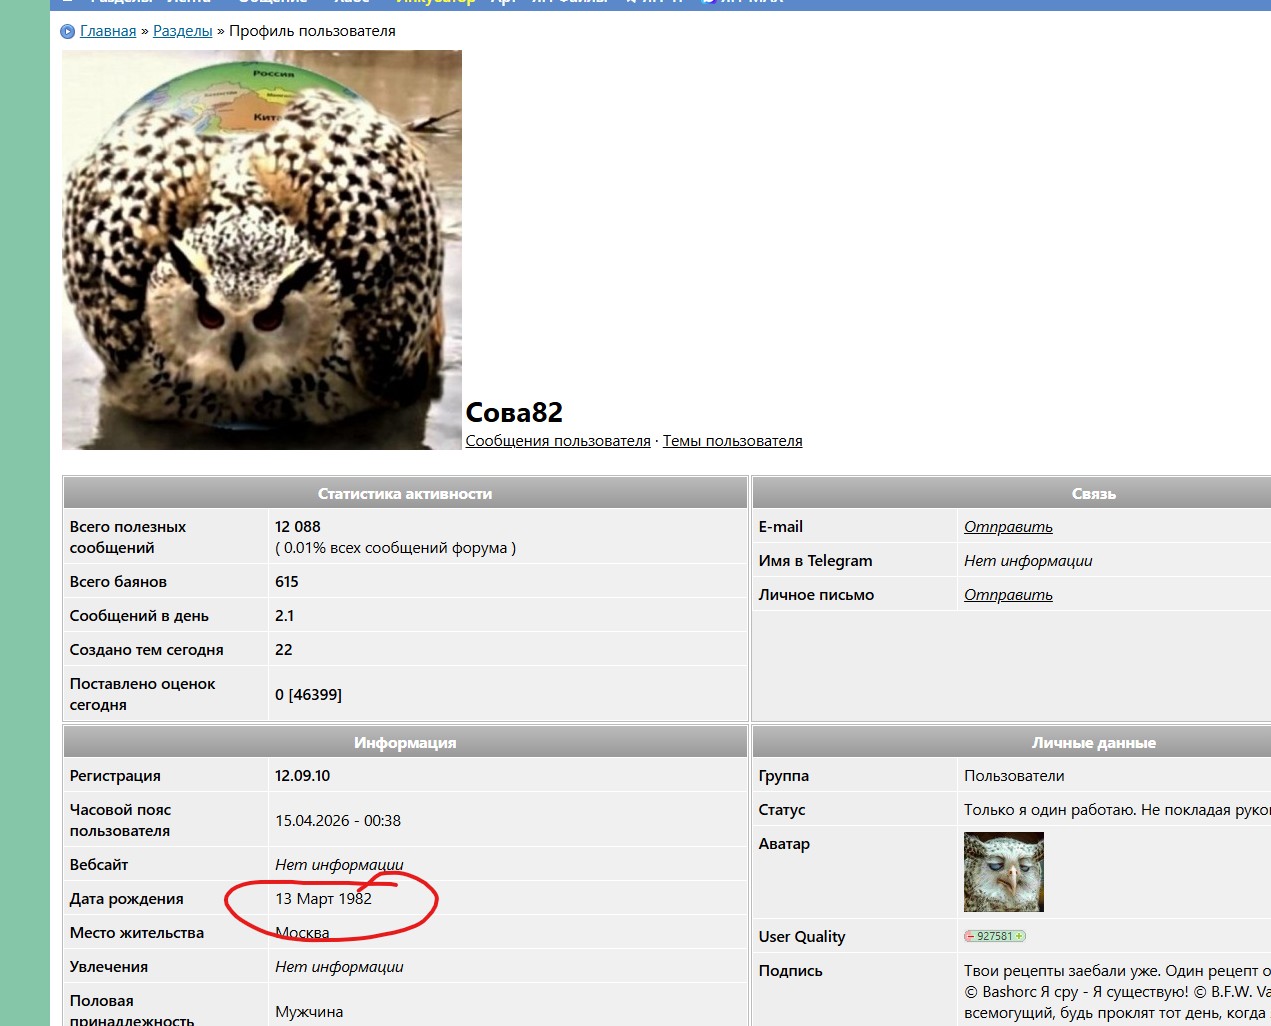Click the Информация section header
This screenshot has height=1026, width=1271.
[405, 743]
